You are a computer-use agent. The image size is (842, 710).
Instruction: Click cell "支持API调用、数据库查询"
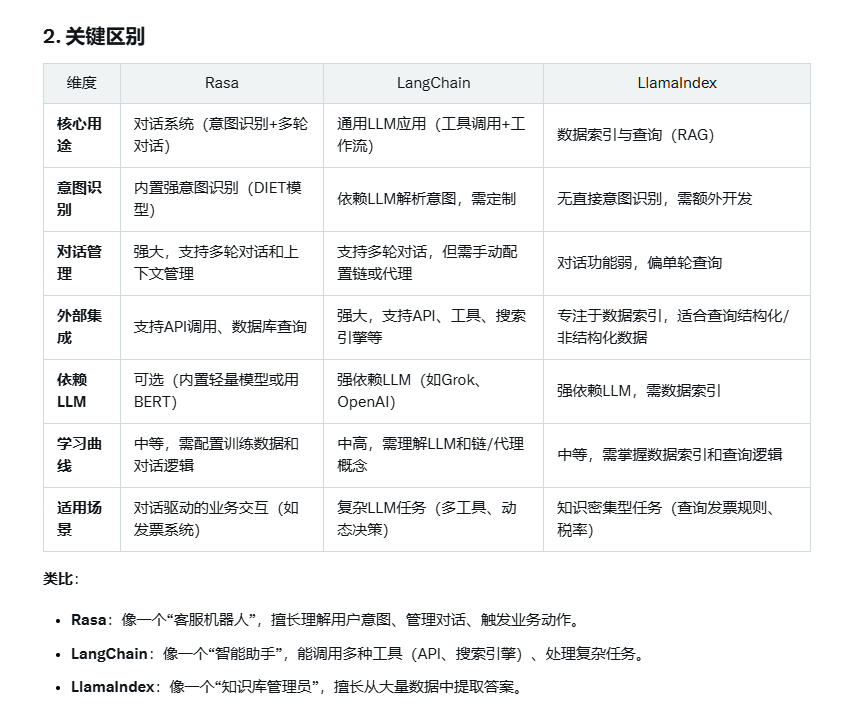pyautogui.click(x=222, y=327)
